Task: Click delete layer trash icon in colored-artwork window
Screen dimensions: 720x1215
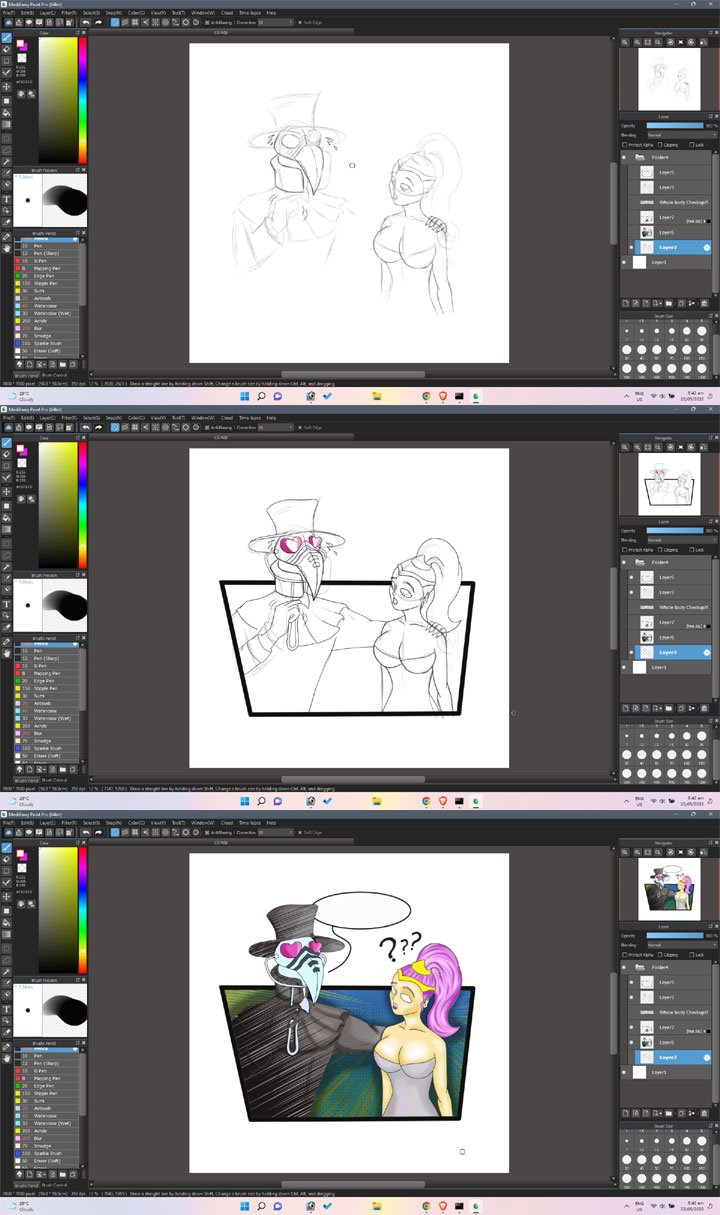Action: click(x=704, y=1112)
